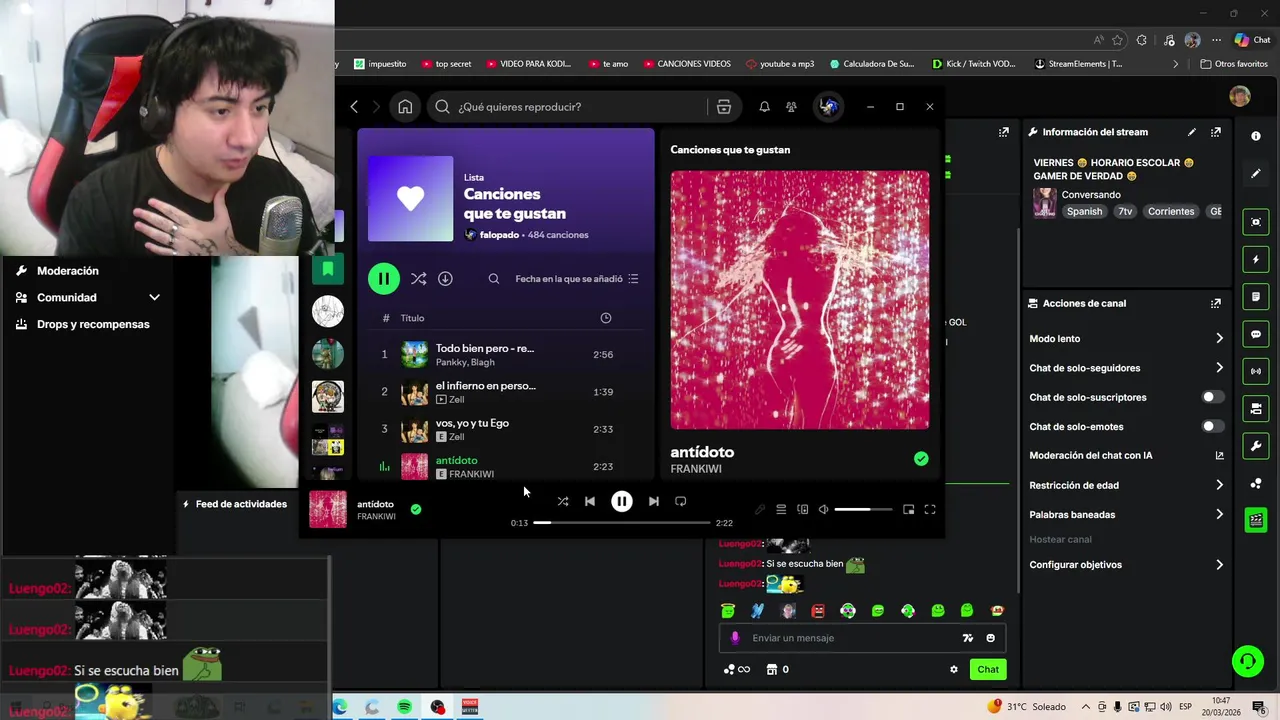Open Spotify profile avatar menu
The image size is (1280, 720).
(x=828, y=107)
